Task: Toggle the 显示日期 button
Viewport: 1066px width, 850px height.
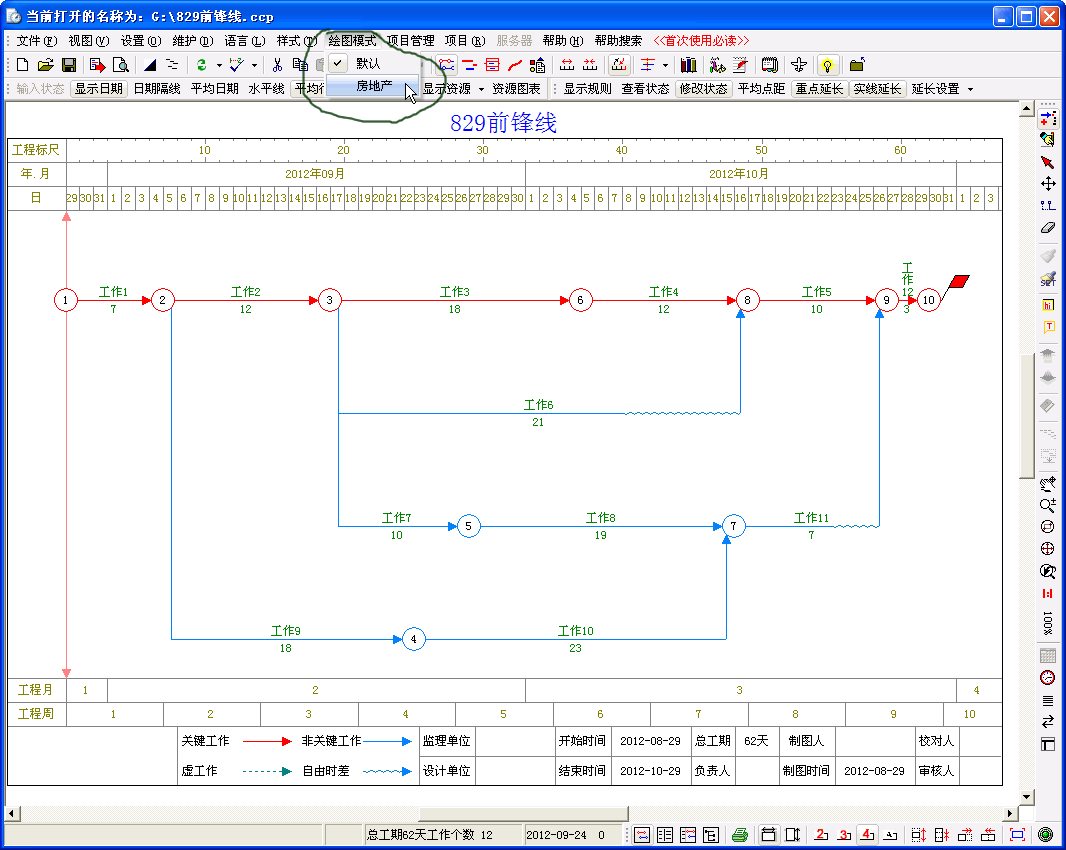Action: (x=99, y=88)
